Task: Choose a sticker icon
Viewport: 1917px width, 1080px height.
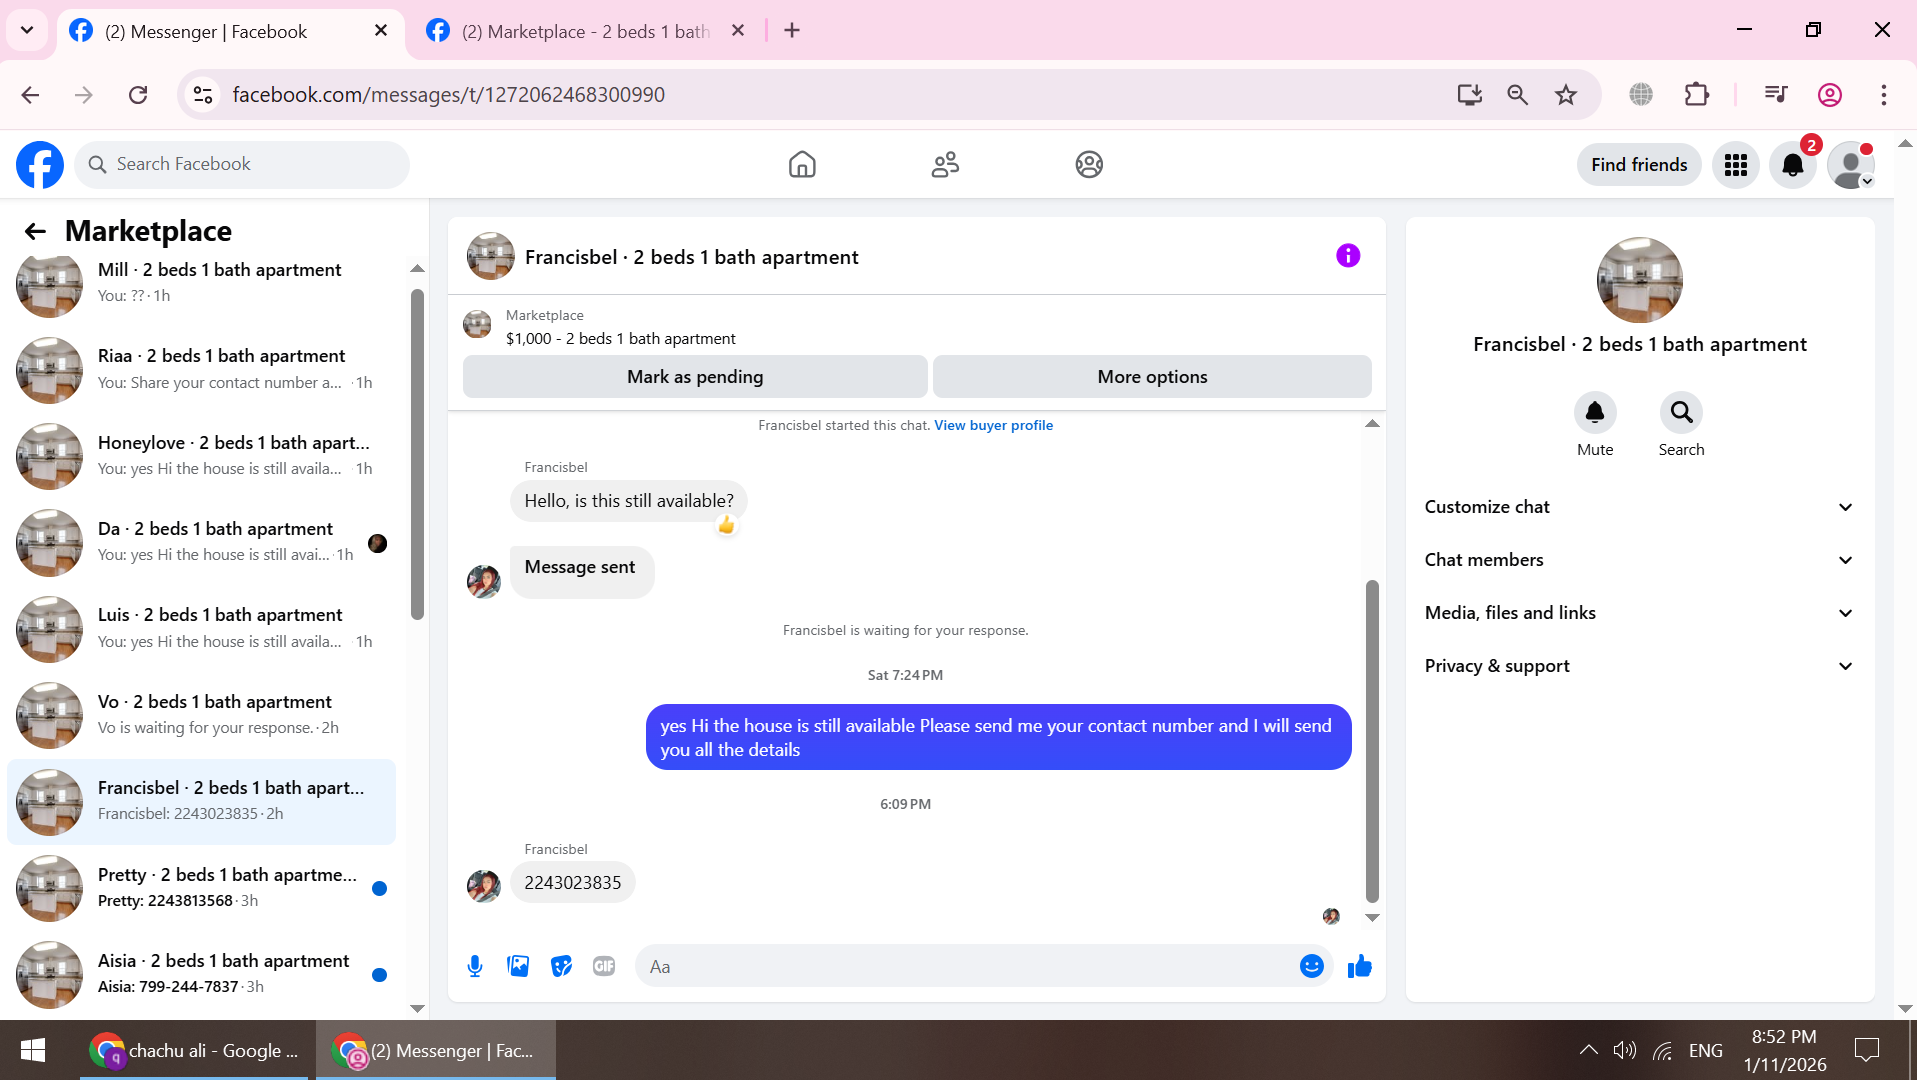Action: [x=561, y=966]
